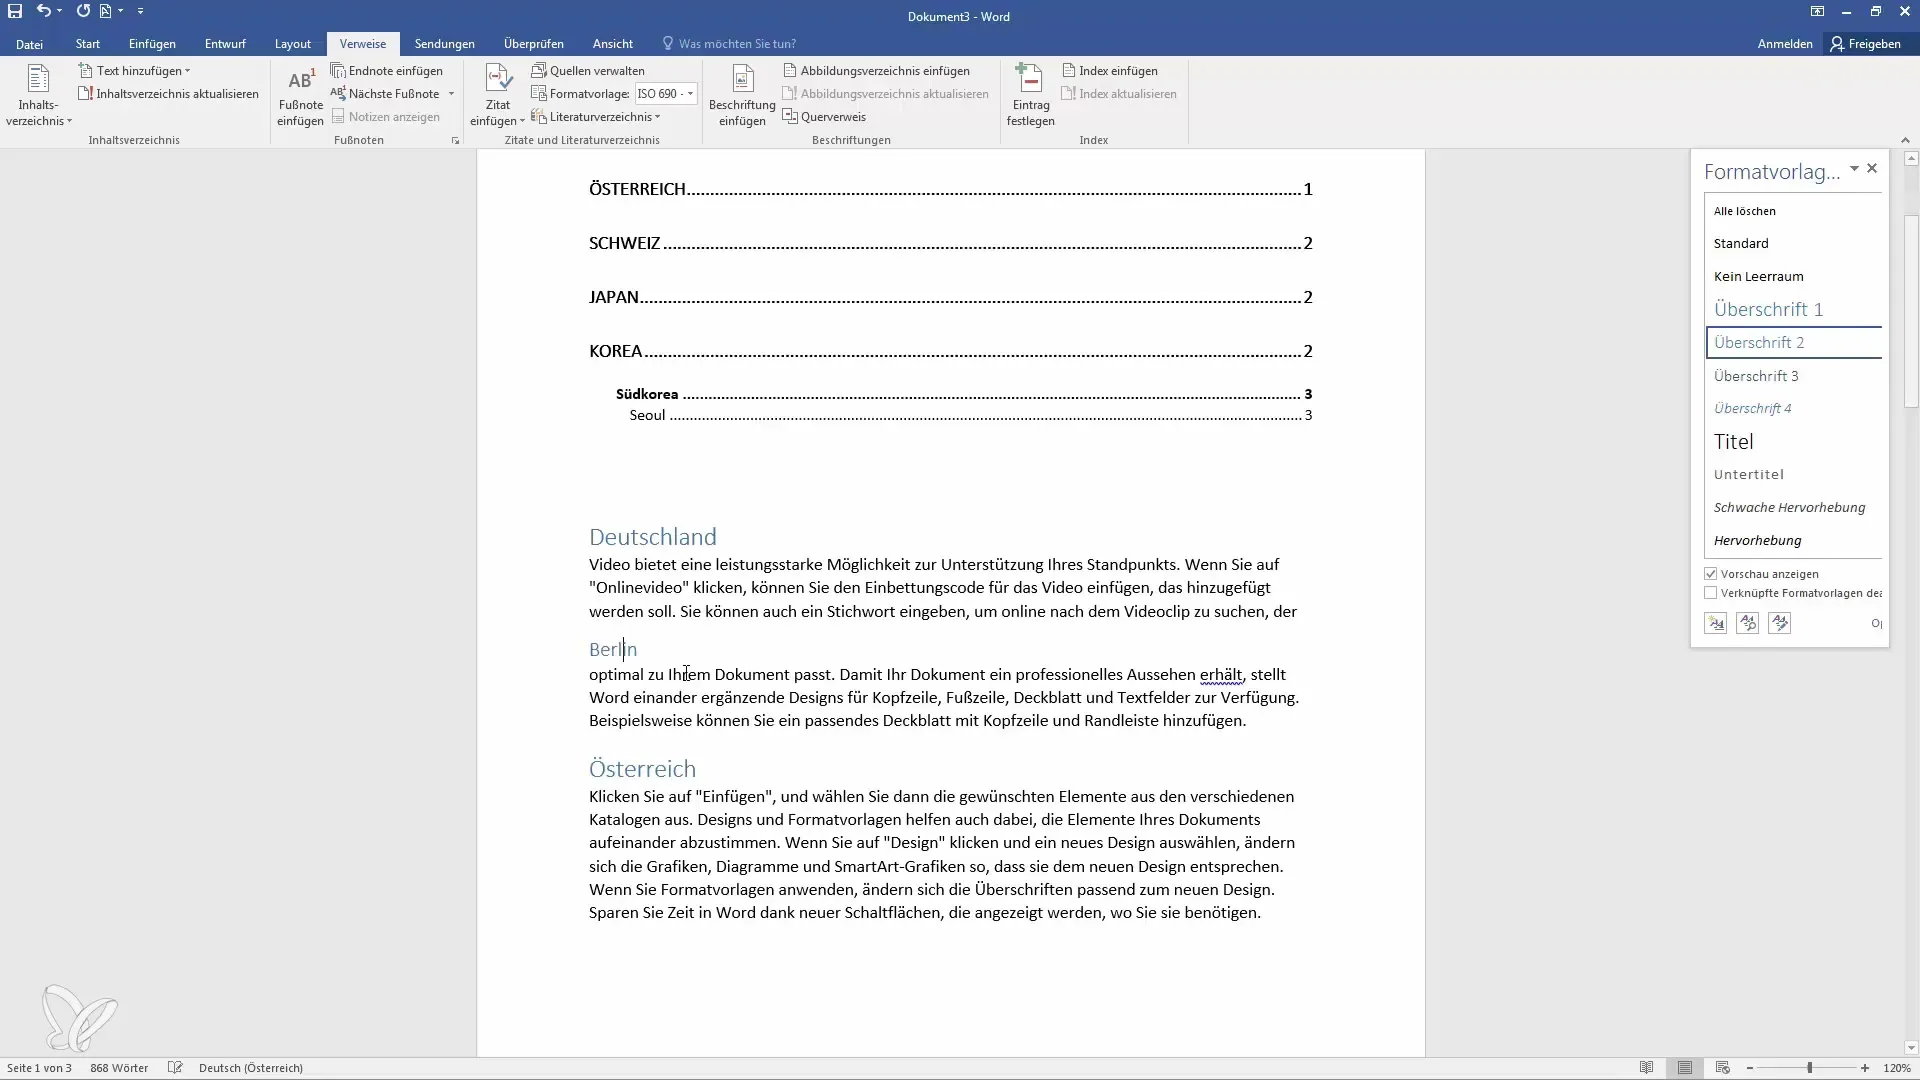Click the Neue Formatvorlage icon in styles pane
The image size is (1920, 1080).
click(x=1715, y=623)
